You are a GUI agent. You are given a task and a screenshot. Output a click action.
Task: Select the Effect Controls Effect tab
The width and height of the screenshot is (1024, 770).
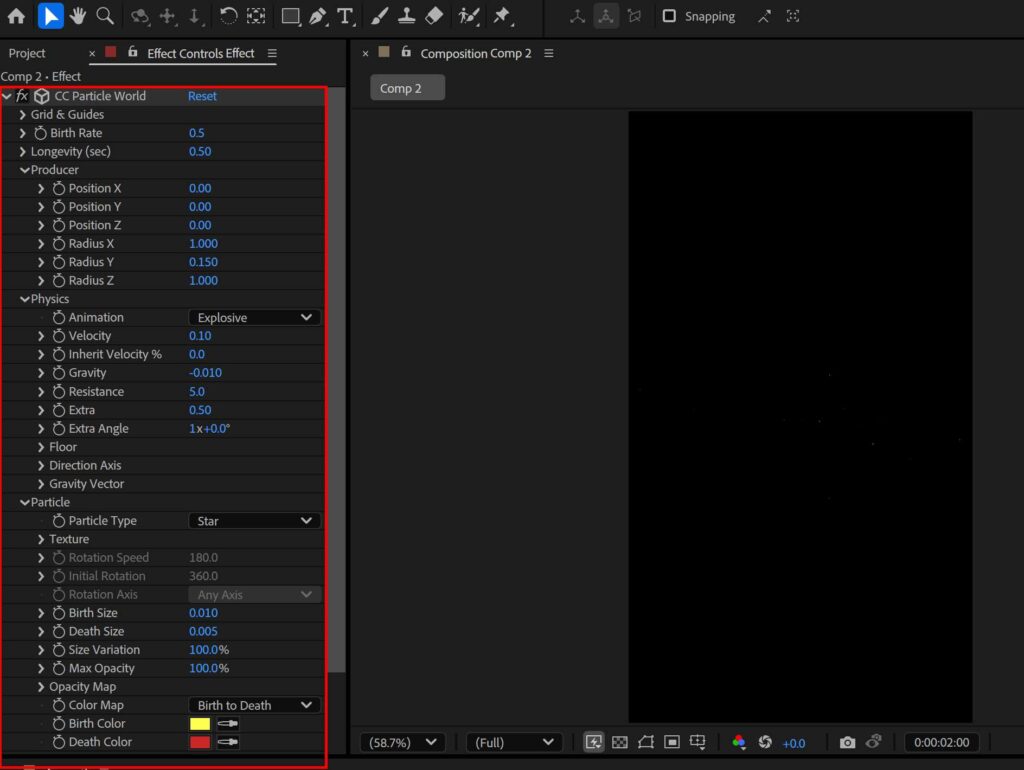pos(200,54)
